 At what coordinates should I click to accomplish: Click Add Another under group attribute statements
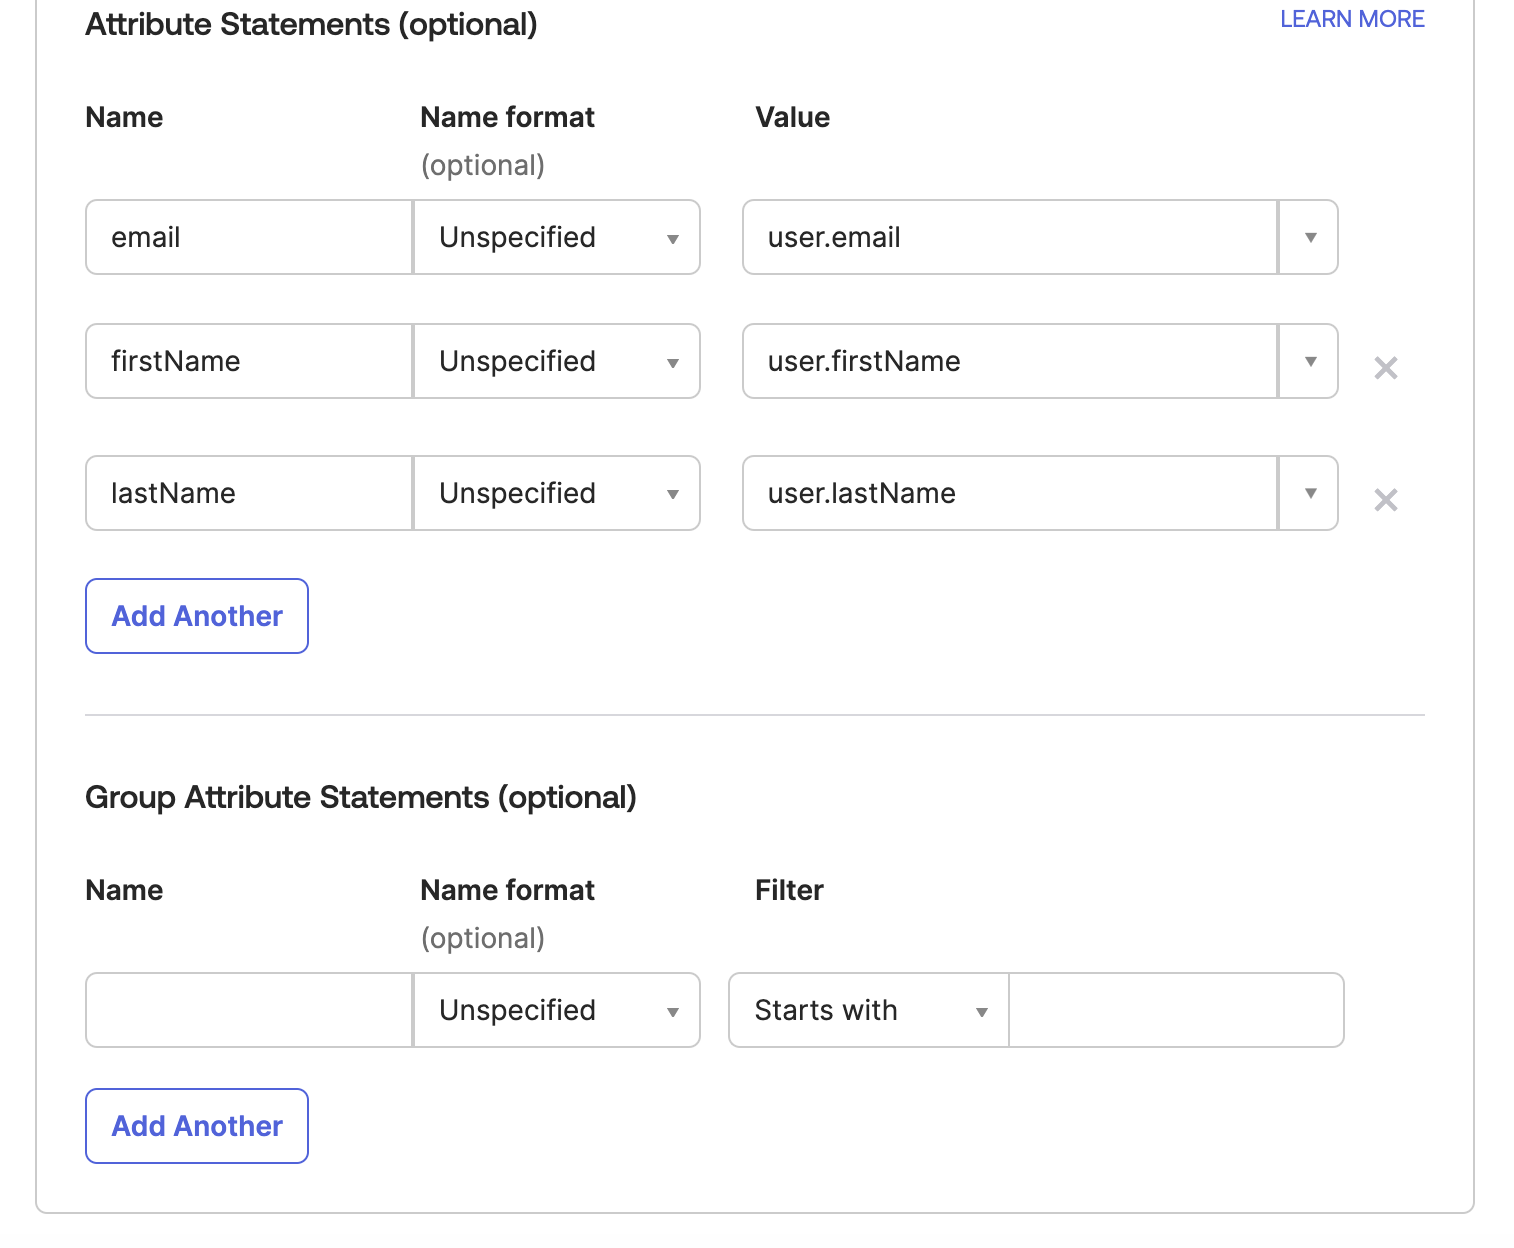196,1126
